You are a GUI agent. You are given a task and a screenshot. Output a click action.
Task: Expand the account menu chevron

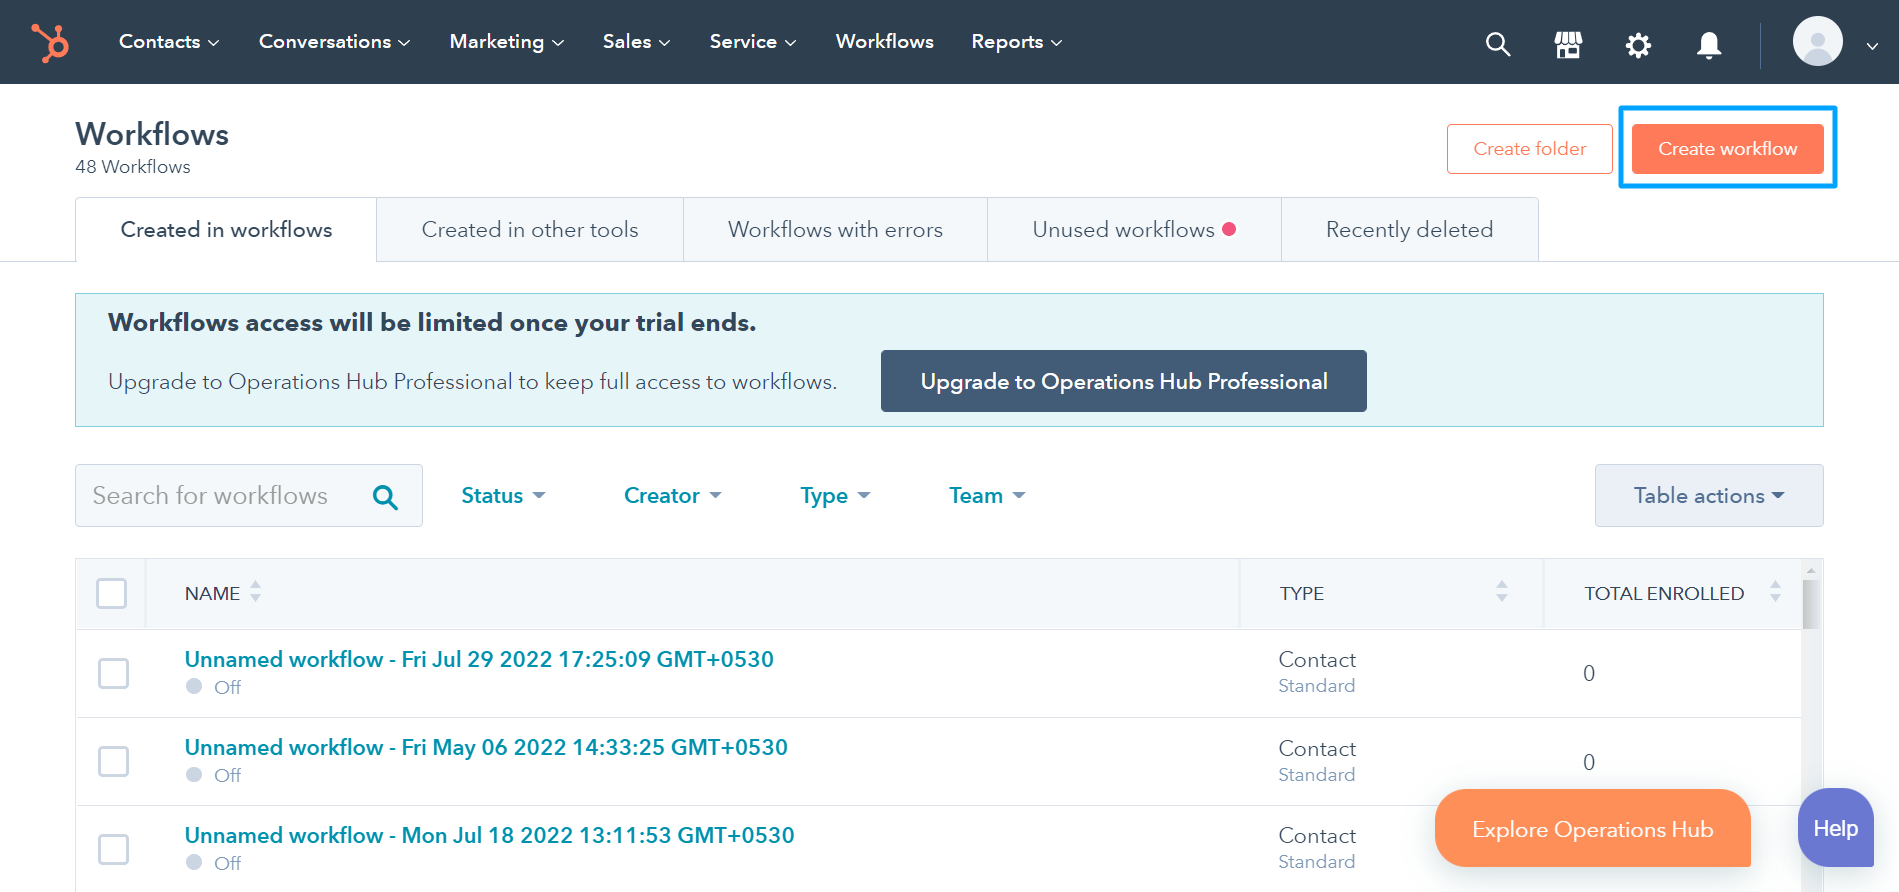pos(1872,45)
